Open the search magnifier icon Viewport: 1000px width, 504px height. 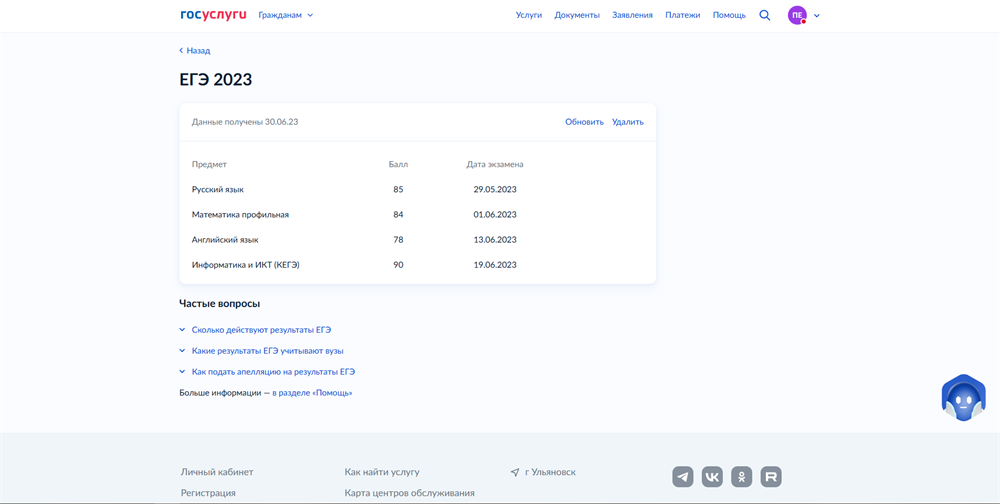point(765,15)
